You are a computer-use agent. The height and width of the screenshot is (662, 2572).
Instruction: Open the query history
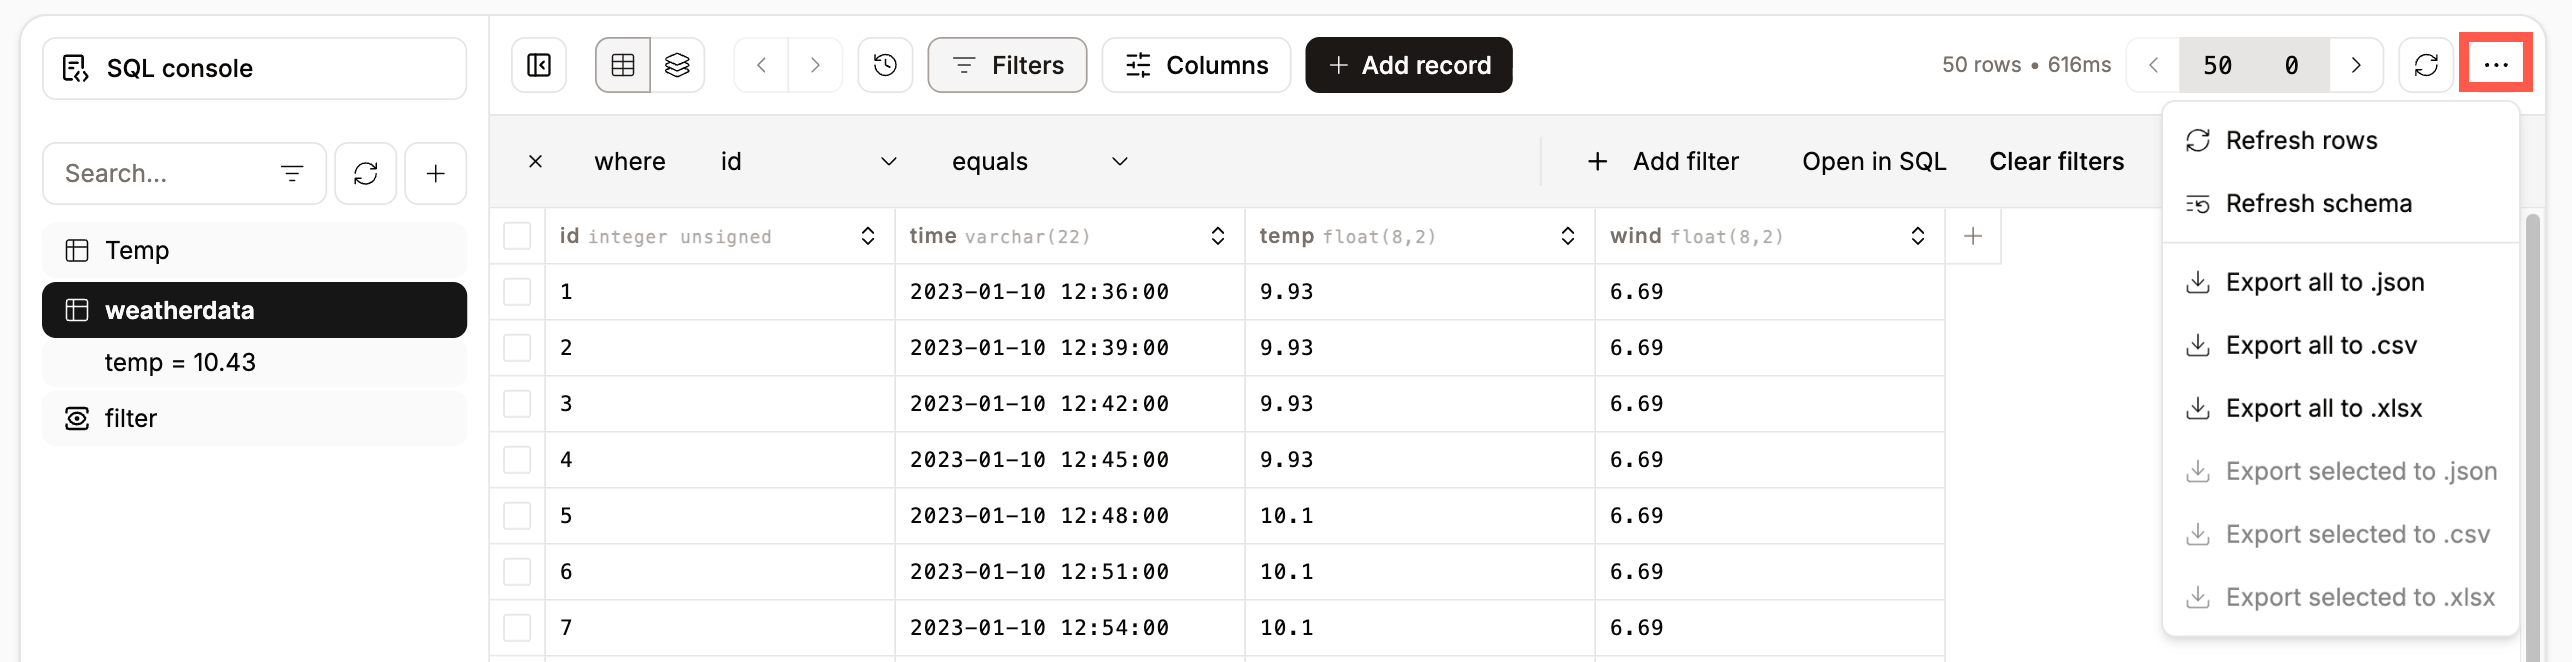885,64
